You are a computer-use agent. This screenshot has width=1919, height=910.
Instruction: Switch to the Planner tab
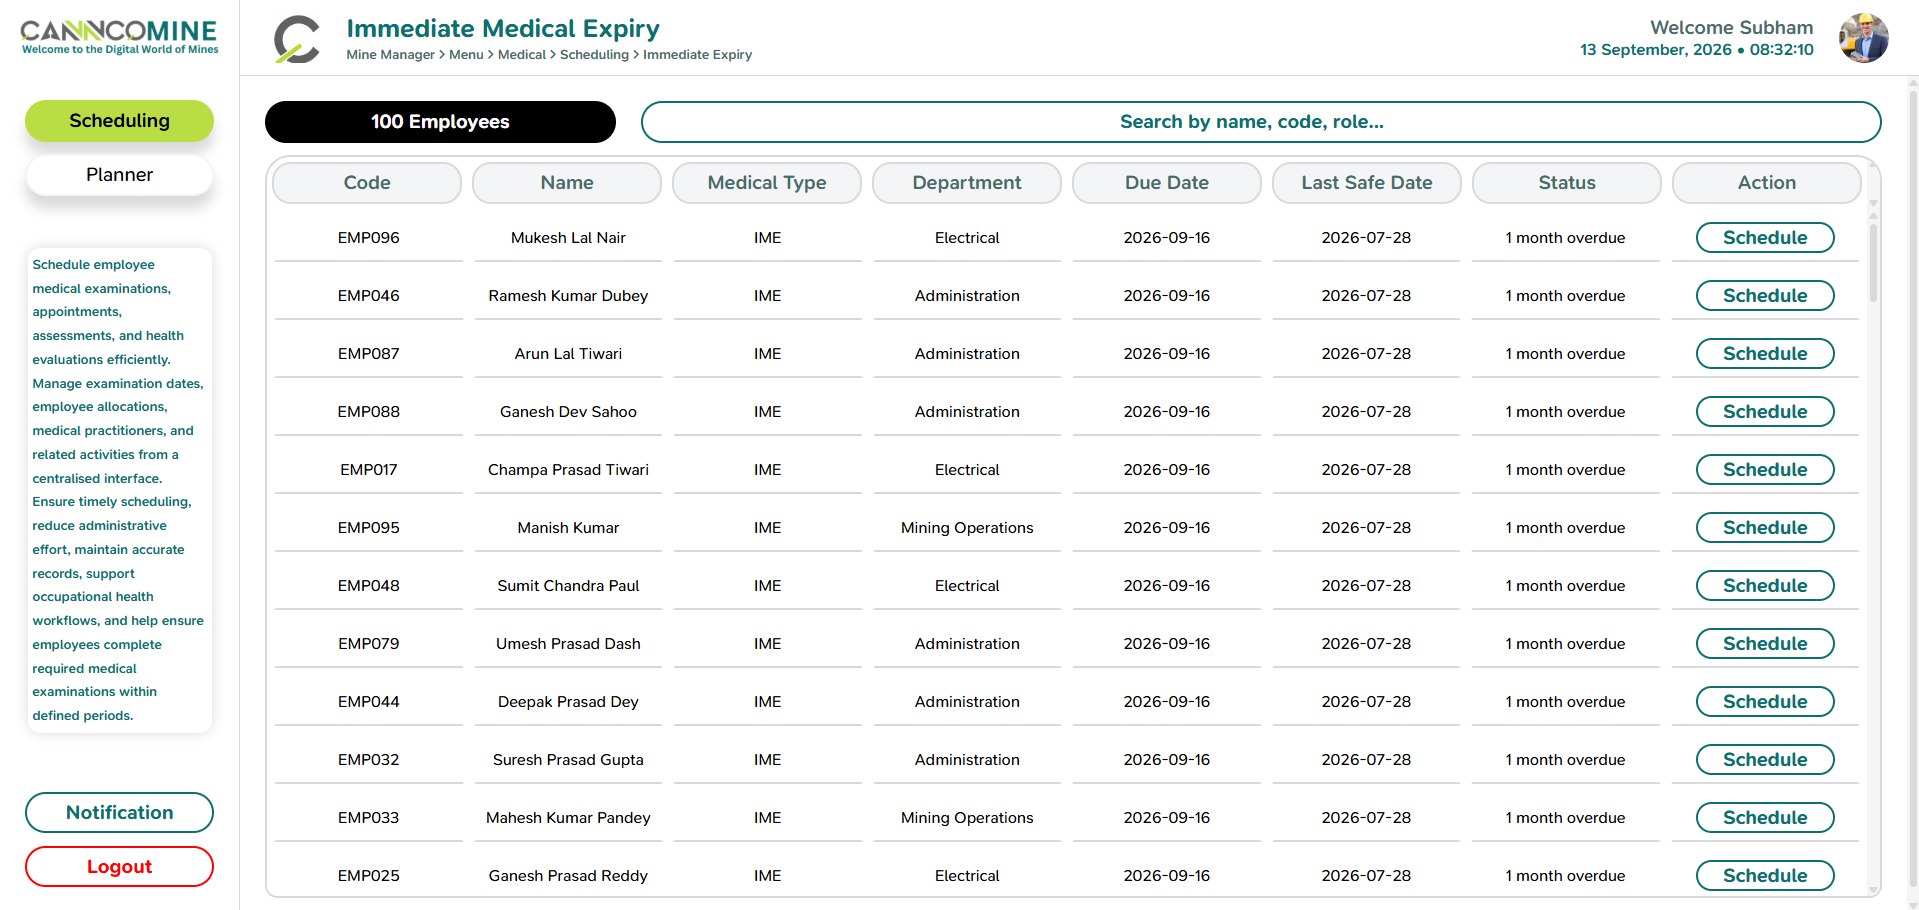(119, 175)
